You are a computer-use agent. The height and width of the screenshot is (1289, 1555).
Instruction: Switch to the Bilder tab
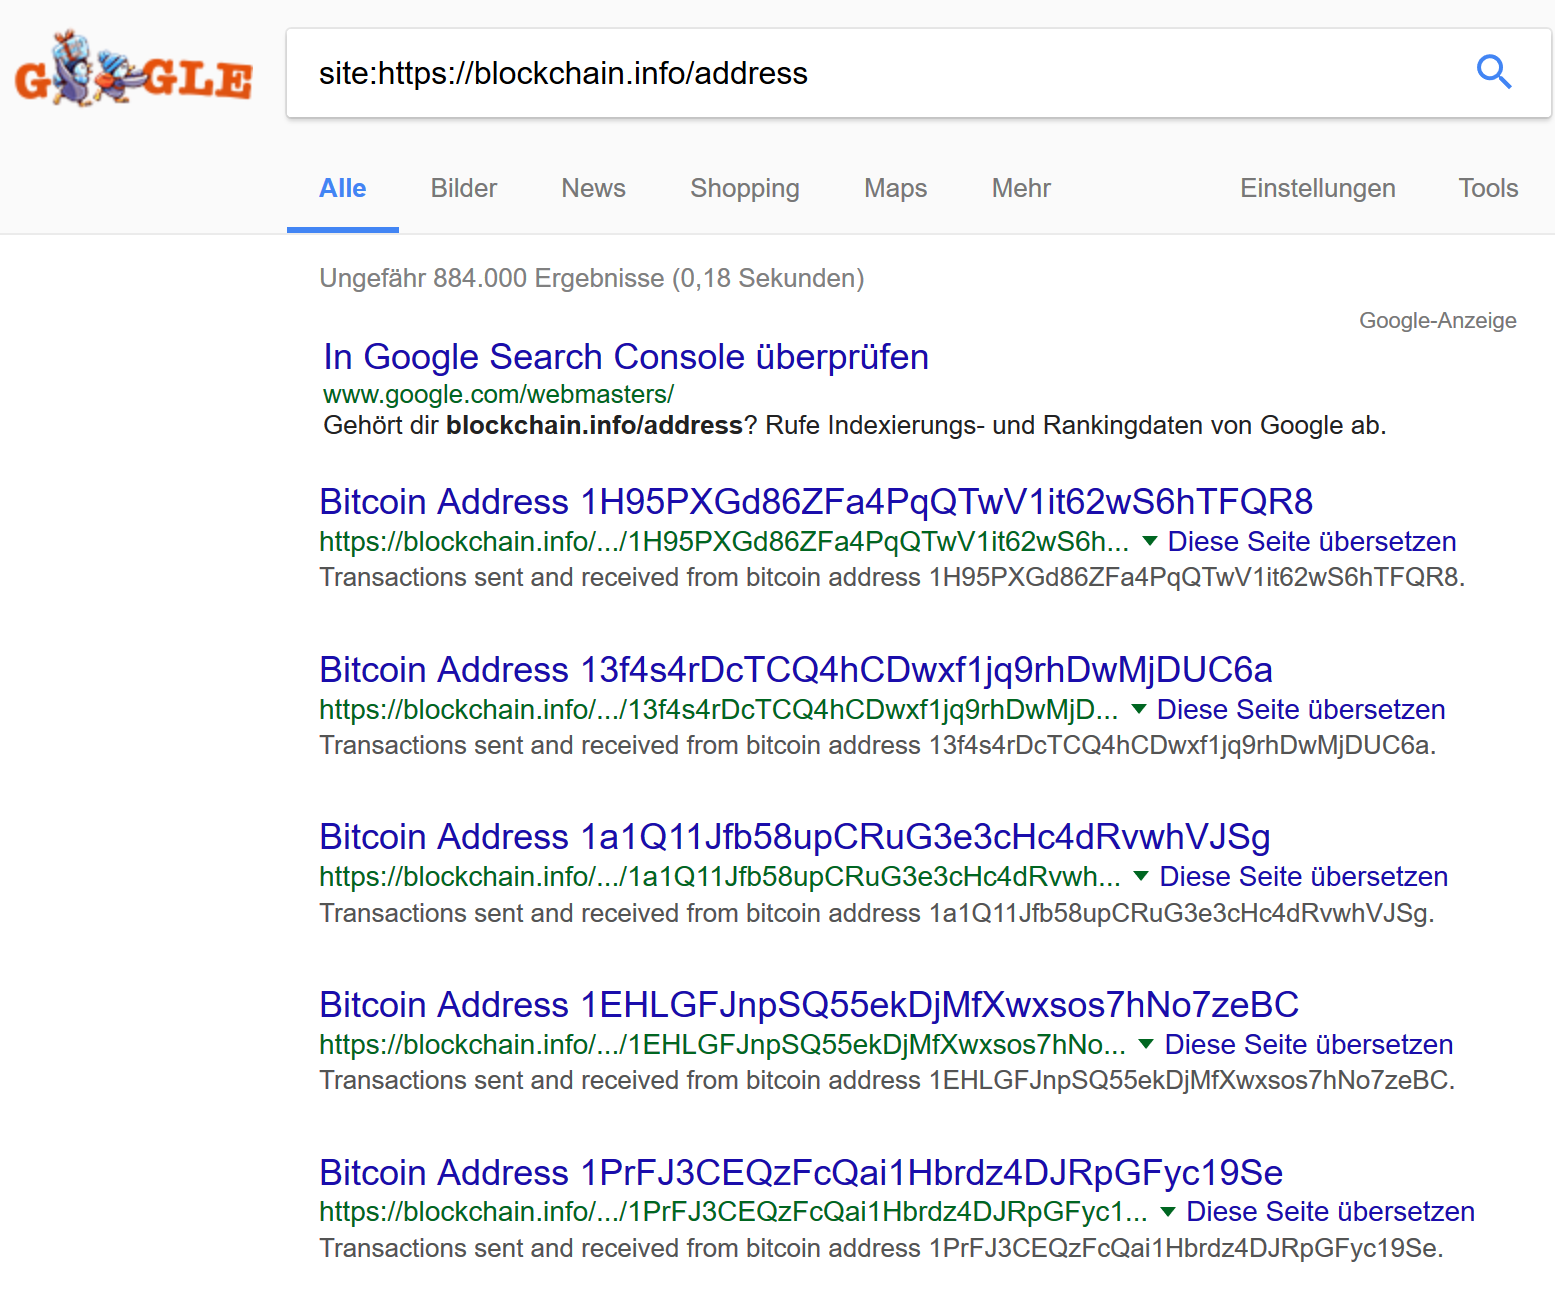pyautogui.click(x=463, y=188)
